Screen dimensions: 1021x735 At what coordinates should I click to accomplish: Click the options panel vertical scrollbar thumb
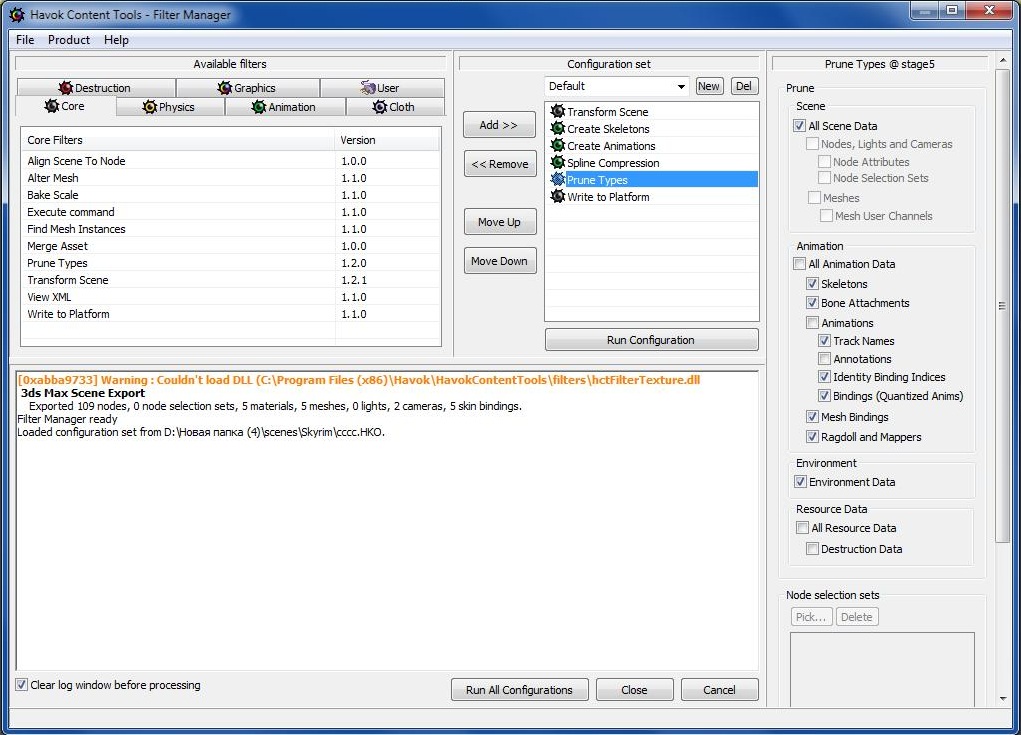tap(1002, 305)
